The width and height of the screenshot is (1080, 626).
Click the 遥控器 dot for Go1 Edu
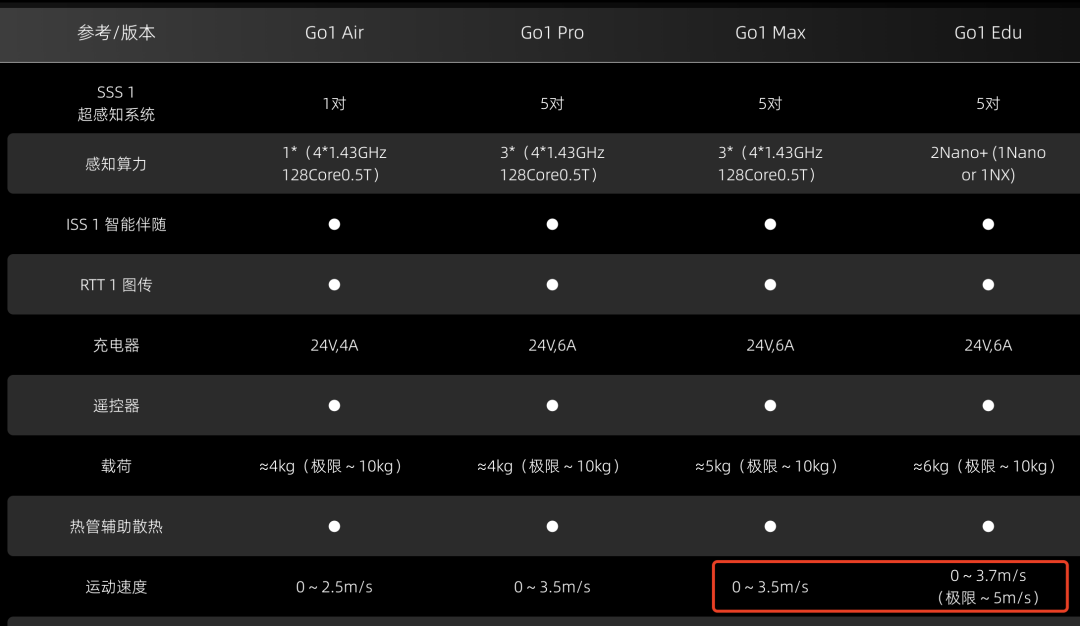(988, 406)
